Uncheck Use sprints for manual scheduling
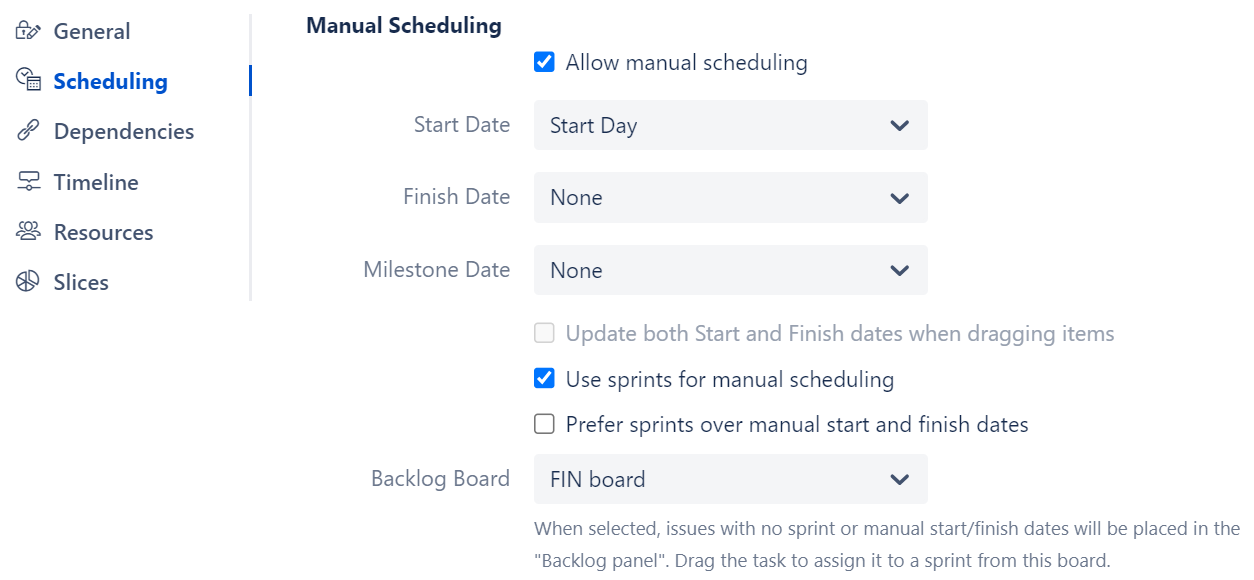 pos(544,378)
